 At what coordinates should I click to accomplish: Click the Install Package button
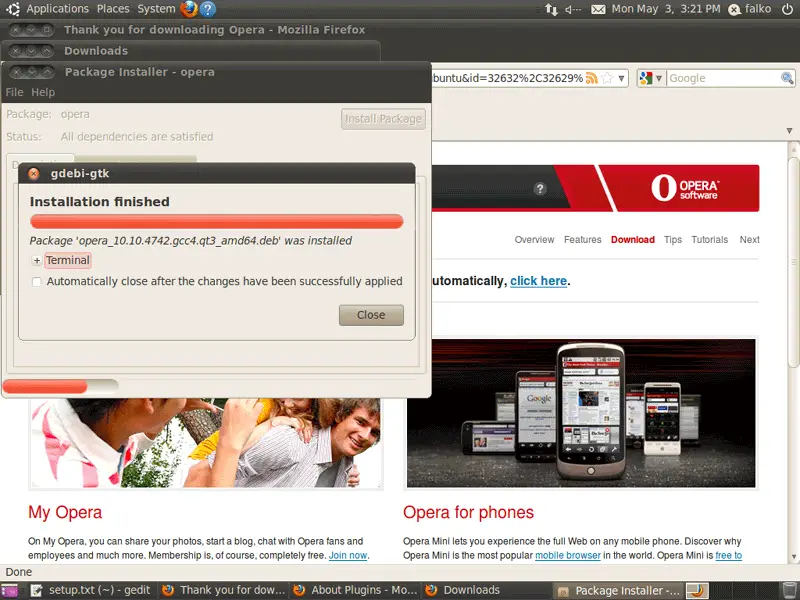point(383,119)
